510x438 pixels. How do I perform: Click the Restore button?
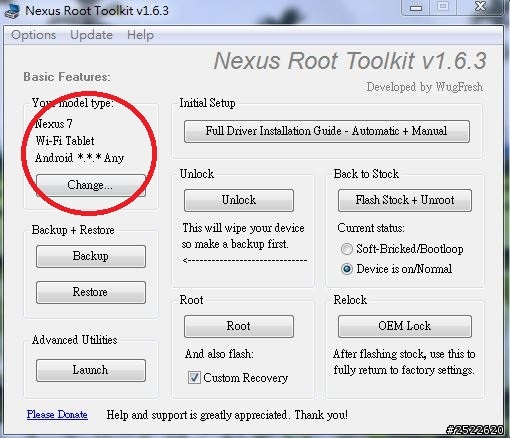[x=91, y=292]
